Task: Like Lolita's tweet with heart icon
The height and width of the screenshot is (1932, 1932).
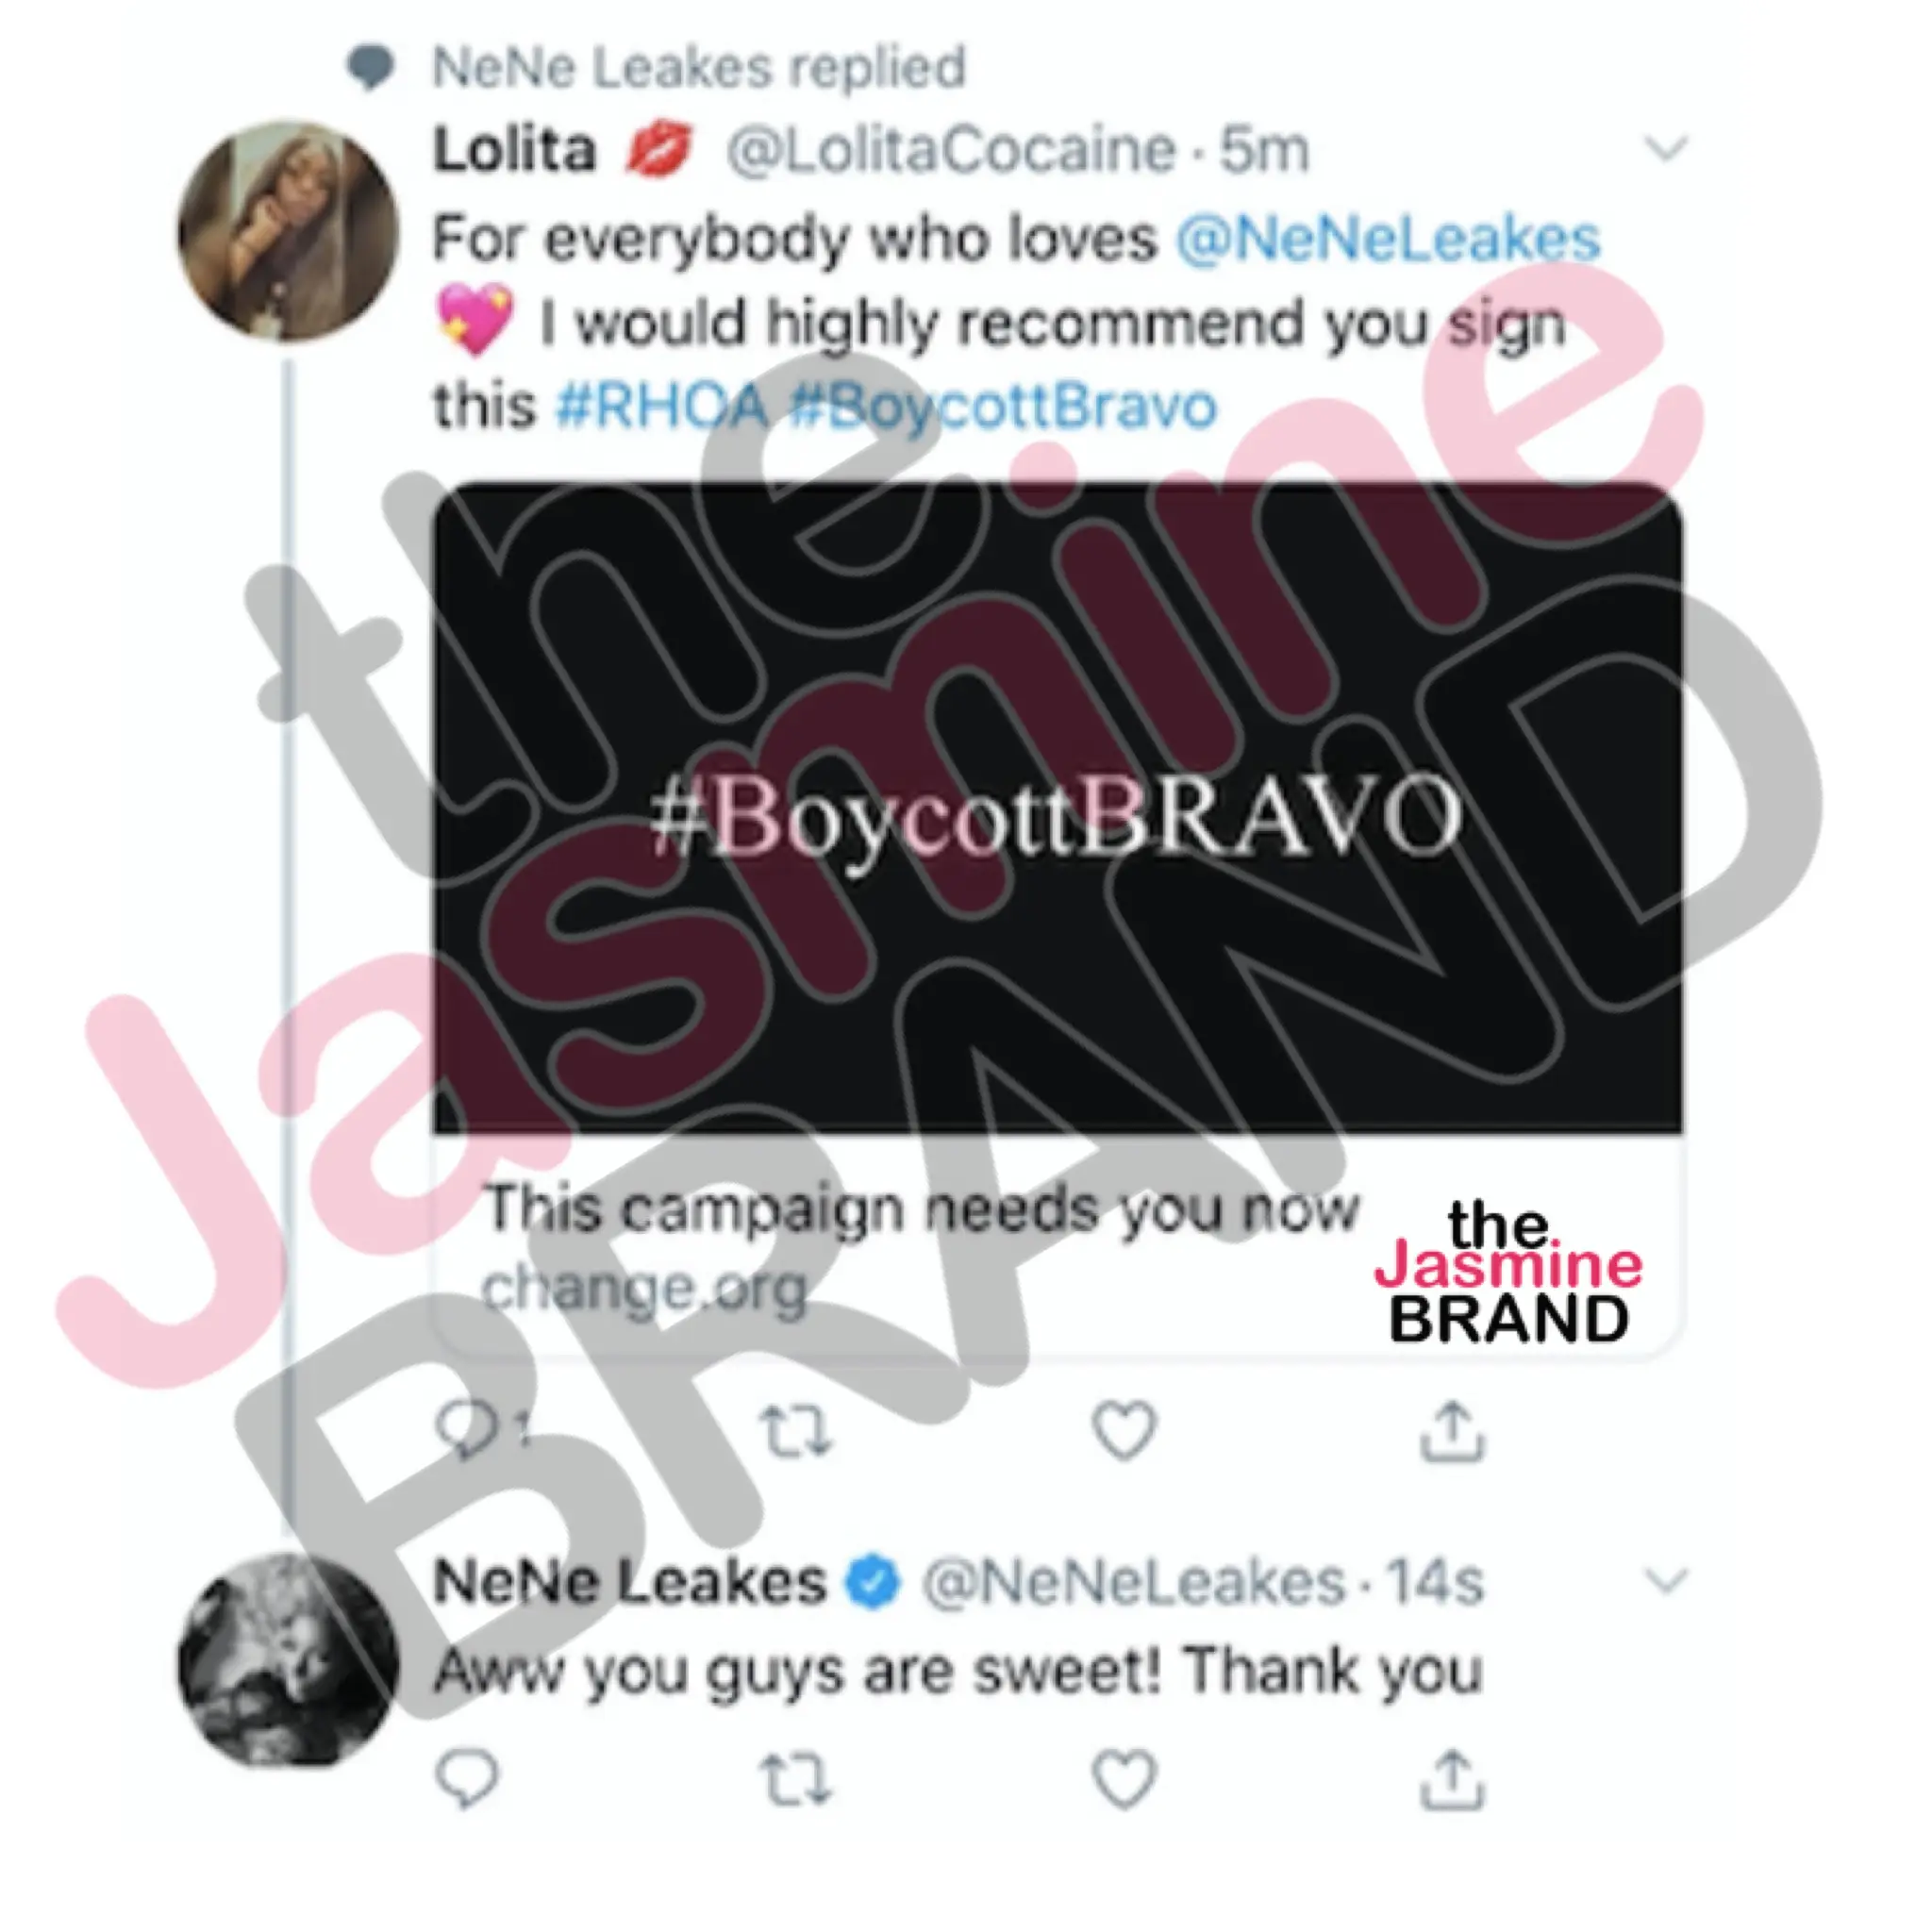Action: (x=1124, y=1430)
